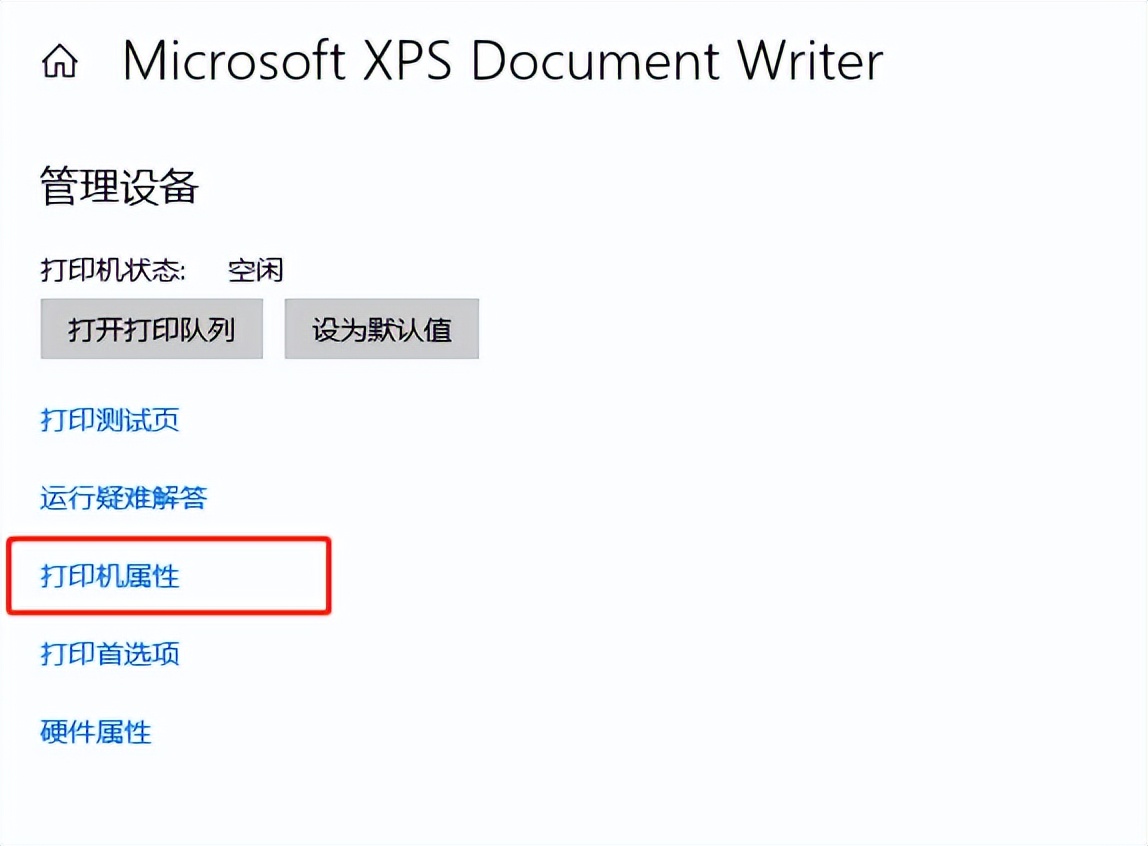Set this printer as the default

coord(382,329)
